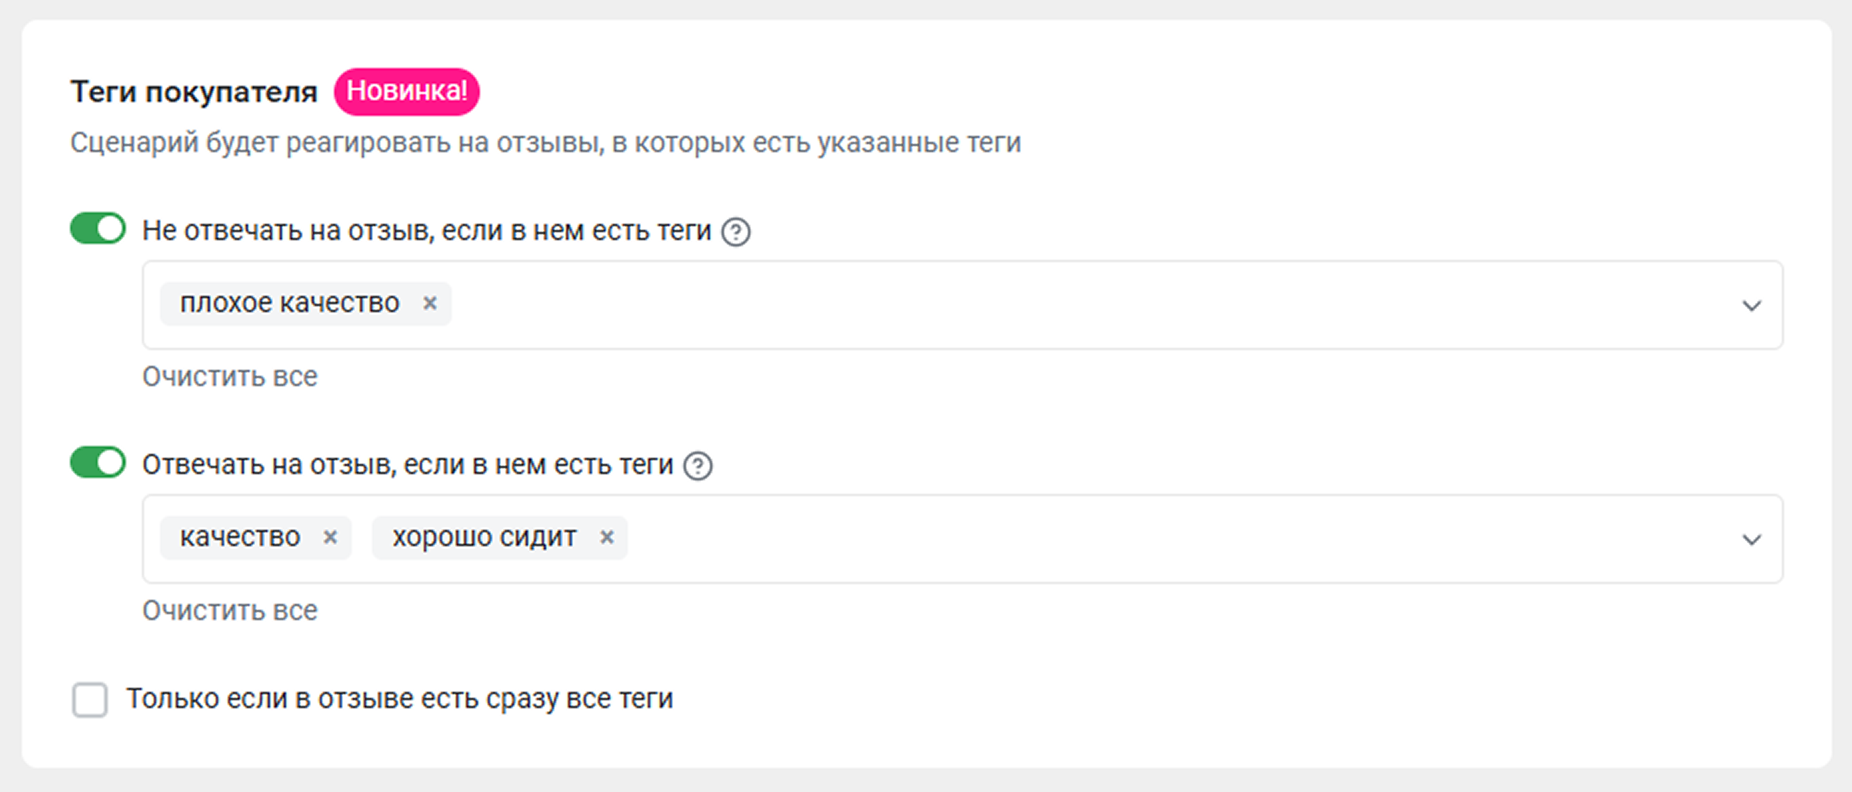1852x792 pixels.
Task: Click the «Теги покупателя» section heading
Action: pos(194,92)
